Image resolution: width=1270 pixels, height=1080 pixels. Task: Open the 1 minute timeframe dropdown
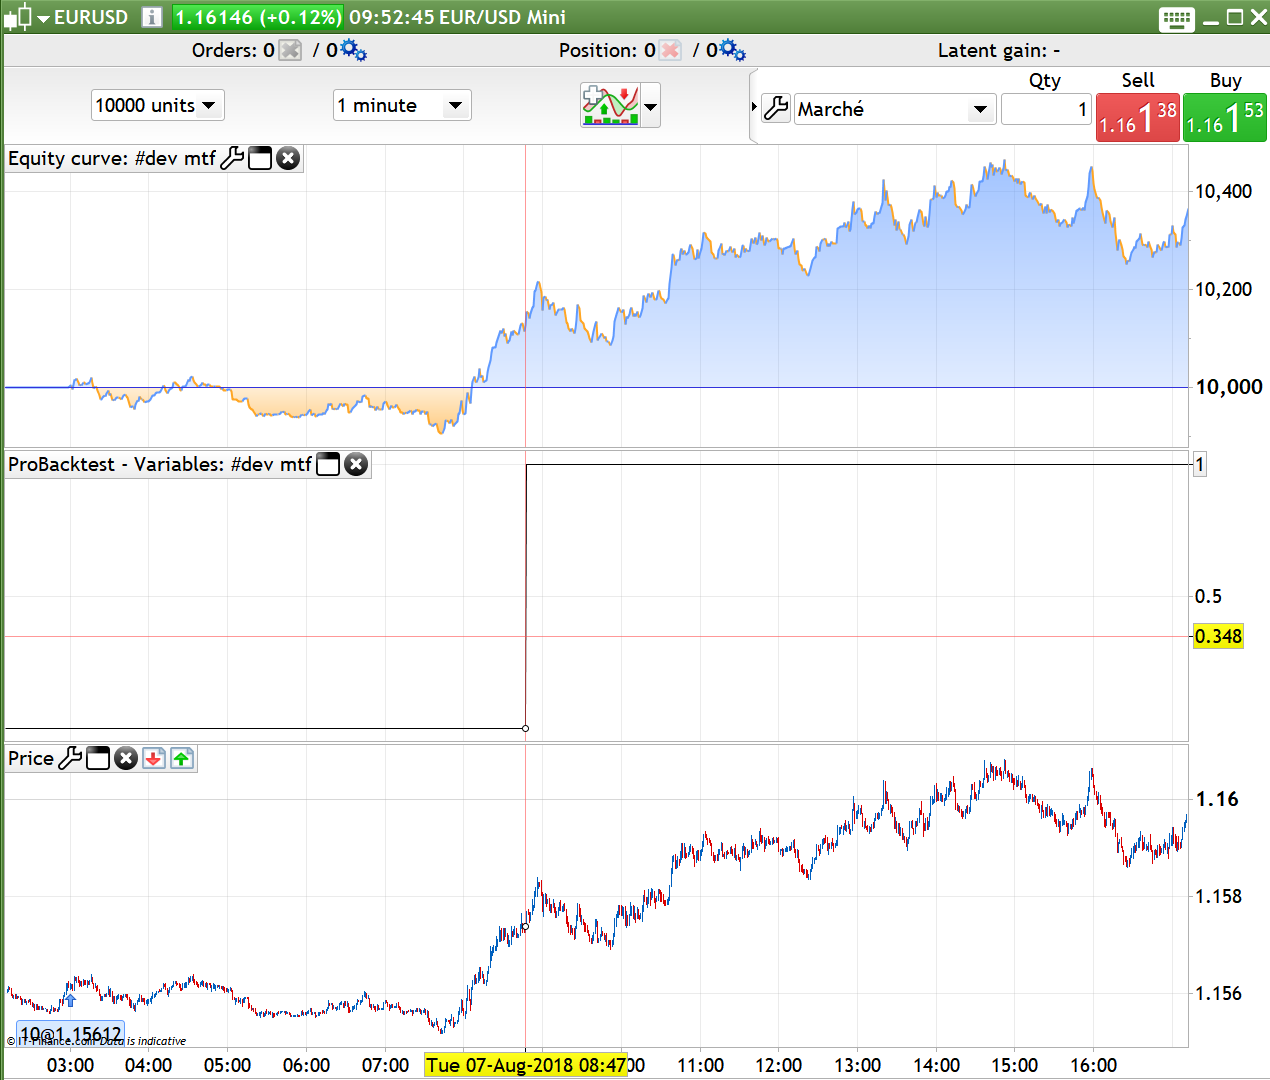coord(401,105)
